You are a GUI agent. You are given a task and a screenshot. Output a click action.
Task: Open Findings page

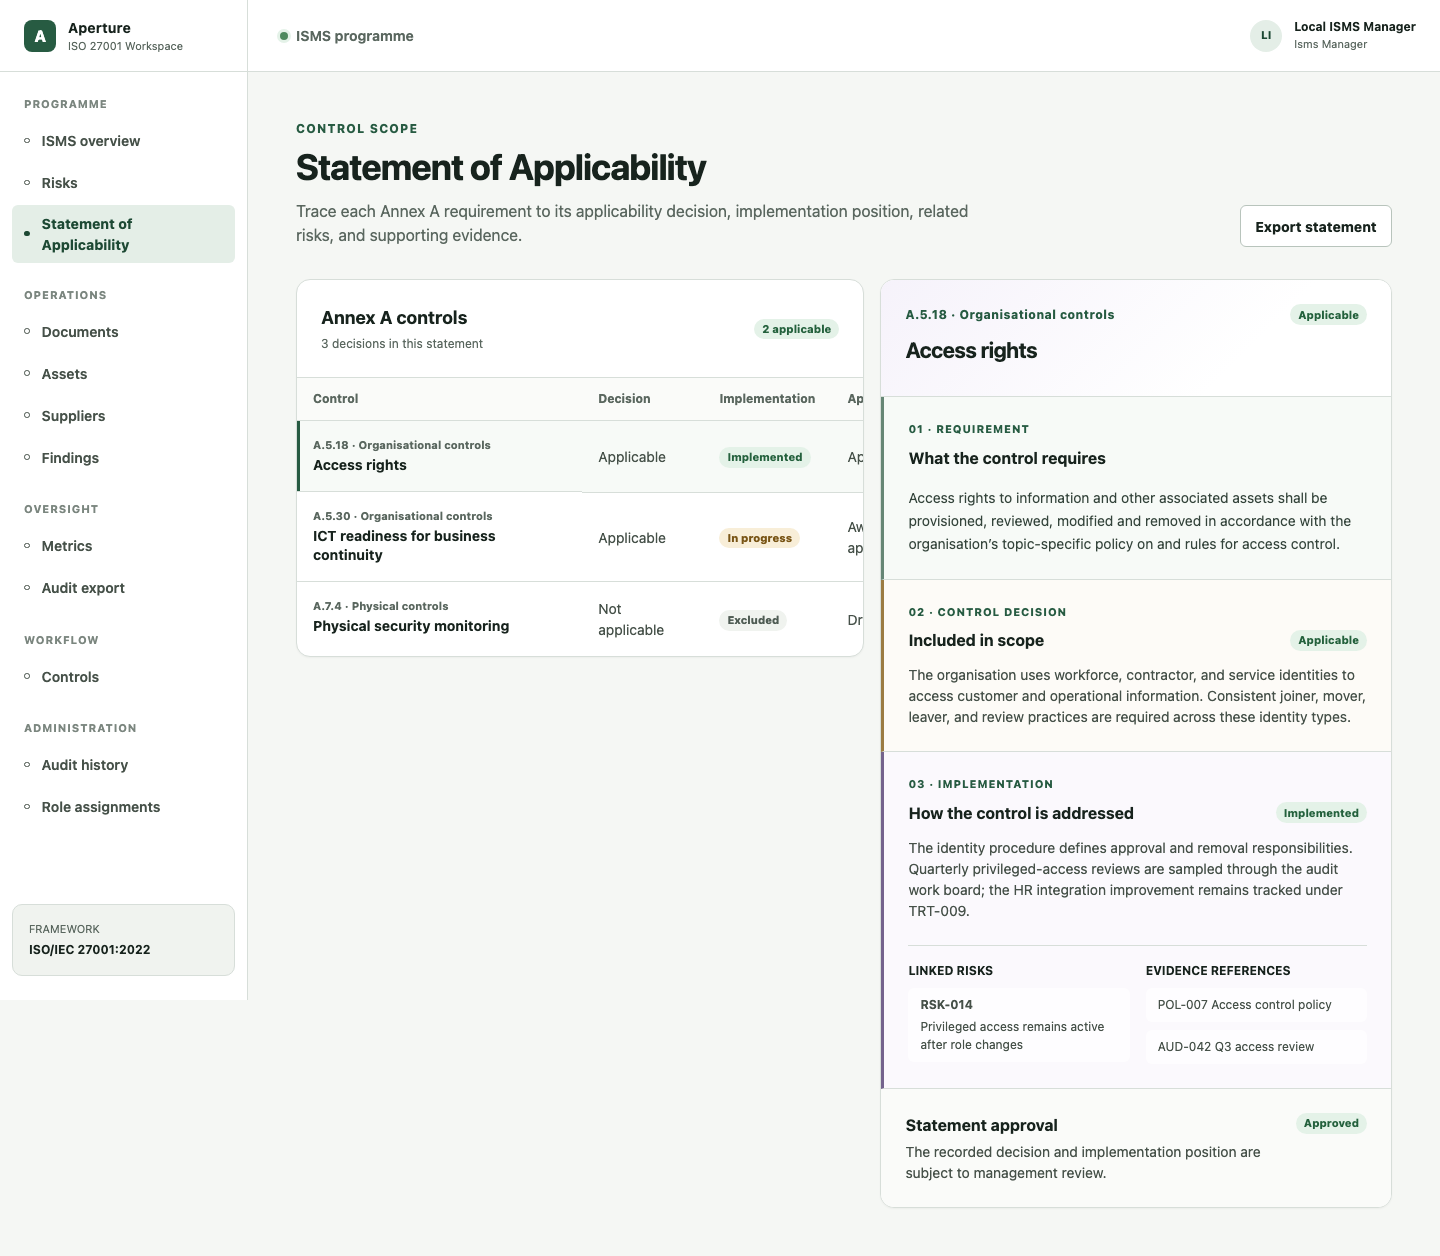tap(123, 458)
